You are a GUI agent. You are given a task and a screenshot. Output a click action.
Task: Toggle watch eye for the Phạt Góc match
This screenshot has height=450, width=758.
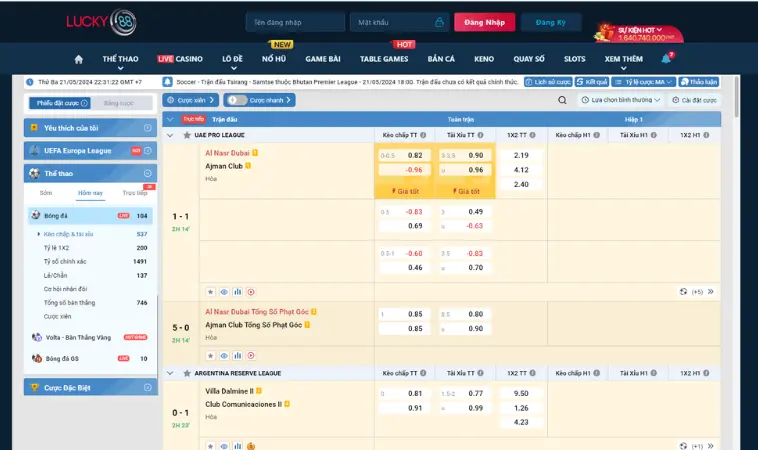(x=224, y=356)
